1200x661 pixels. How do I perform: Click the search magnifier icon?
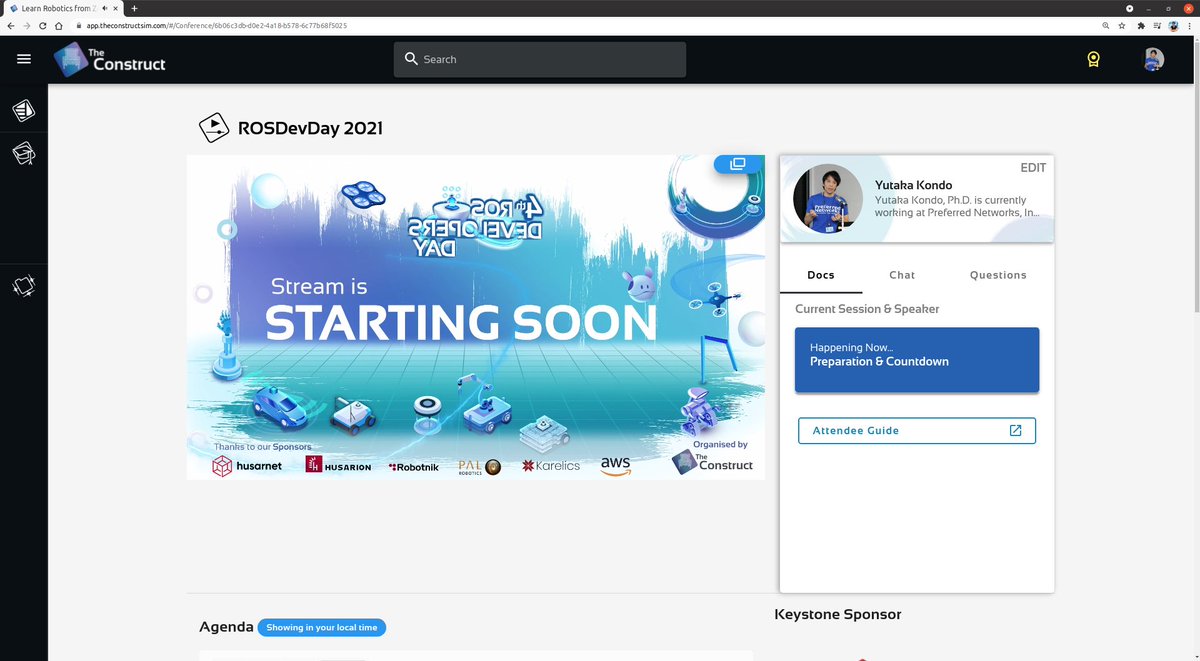pos(412,59)
